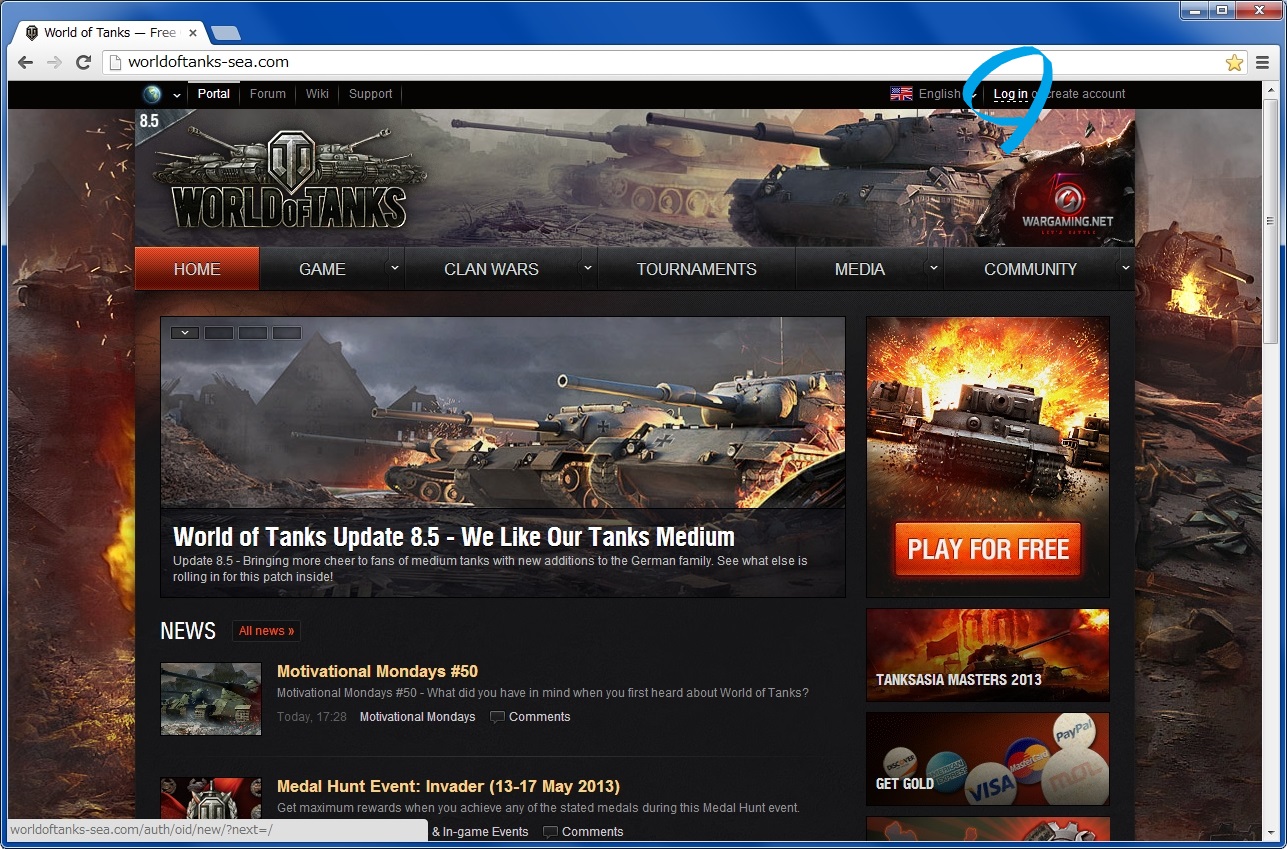Select the first active carousel slide indicator
Screen dimensions: 1287x849
(x=185, y=333)
